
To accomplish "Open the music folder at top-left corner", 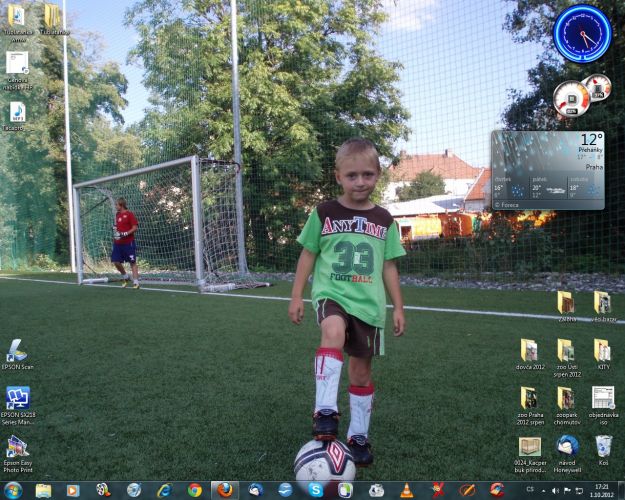I will coord(17,22).
